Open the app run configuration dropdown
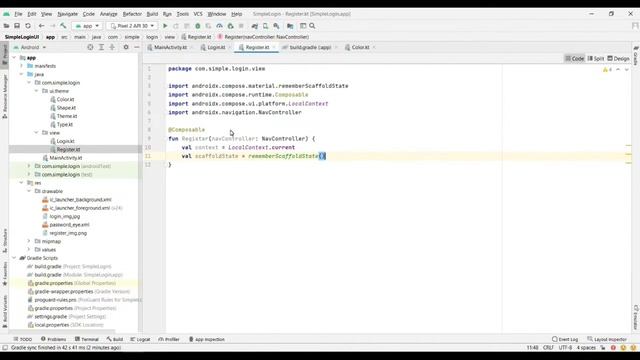Viewport: 640px width, 360px height. click(87, 26)
